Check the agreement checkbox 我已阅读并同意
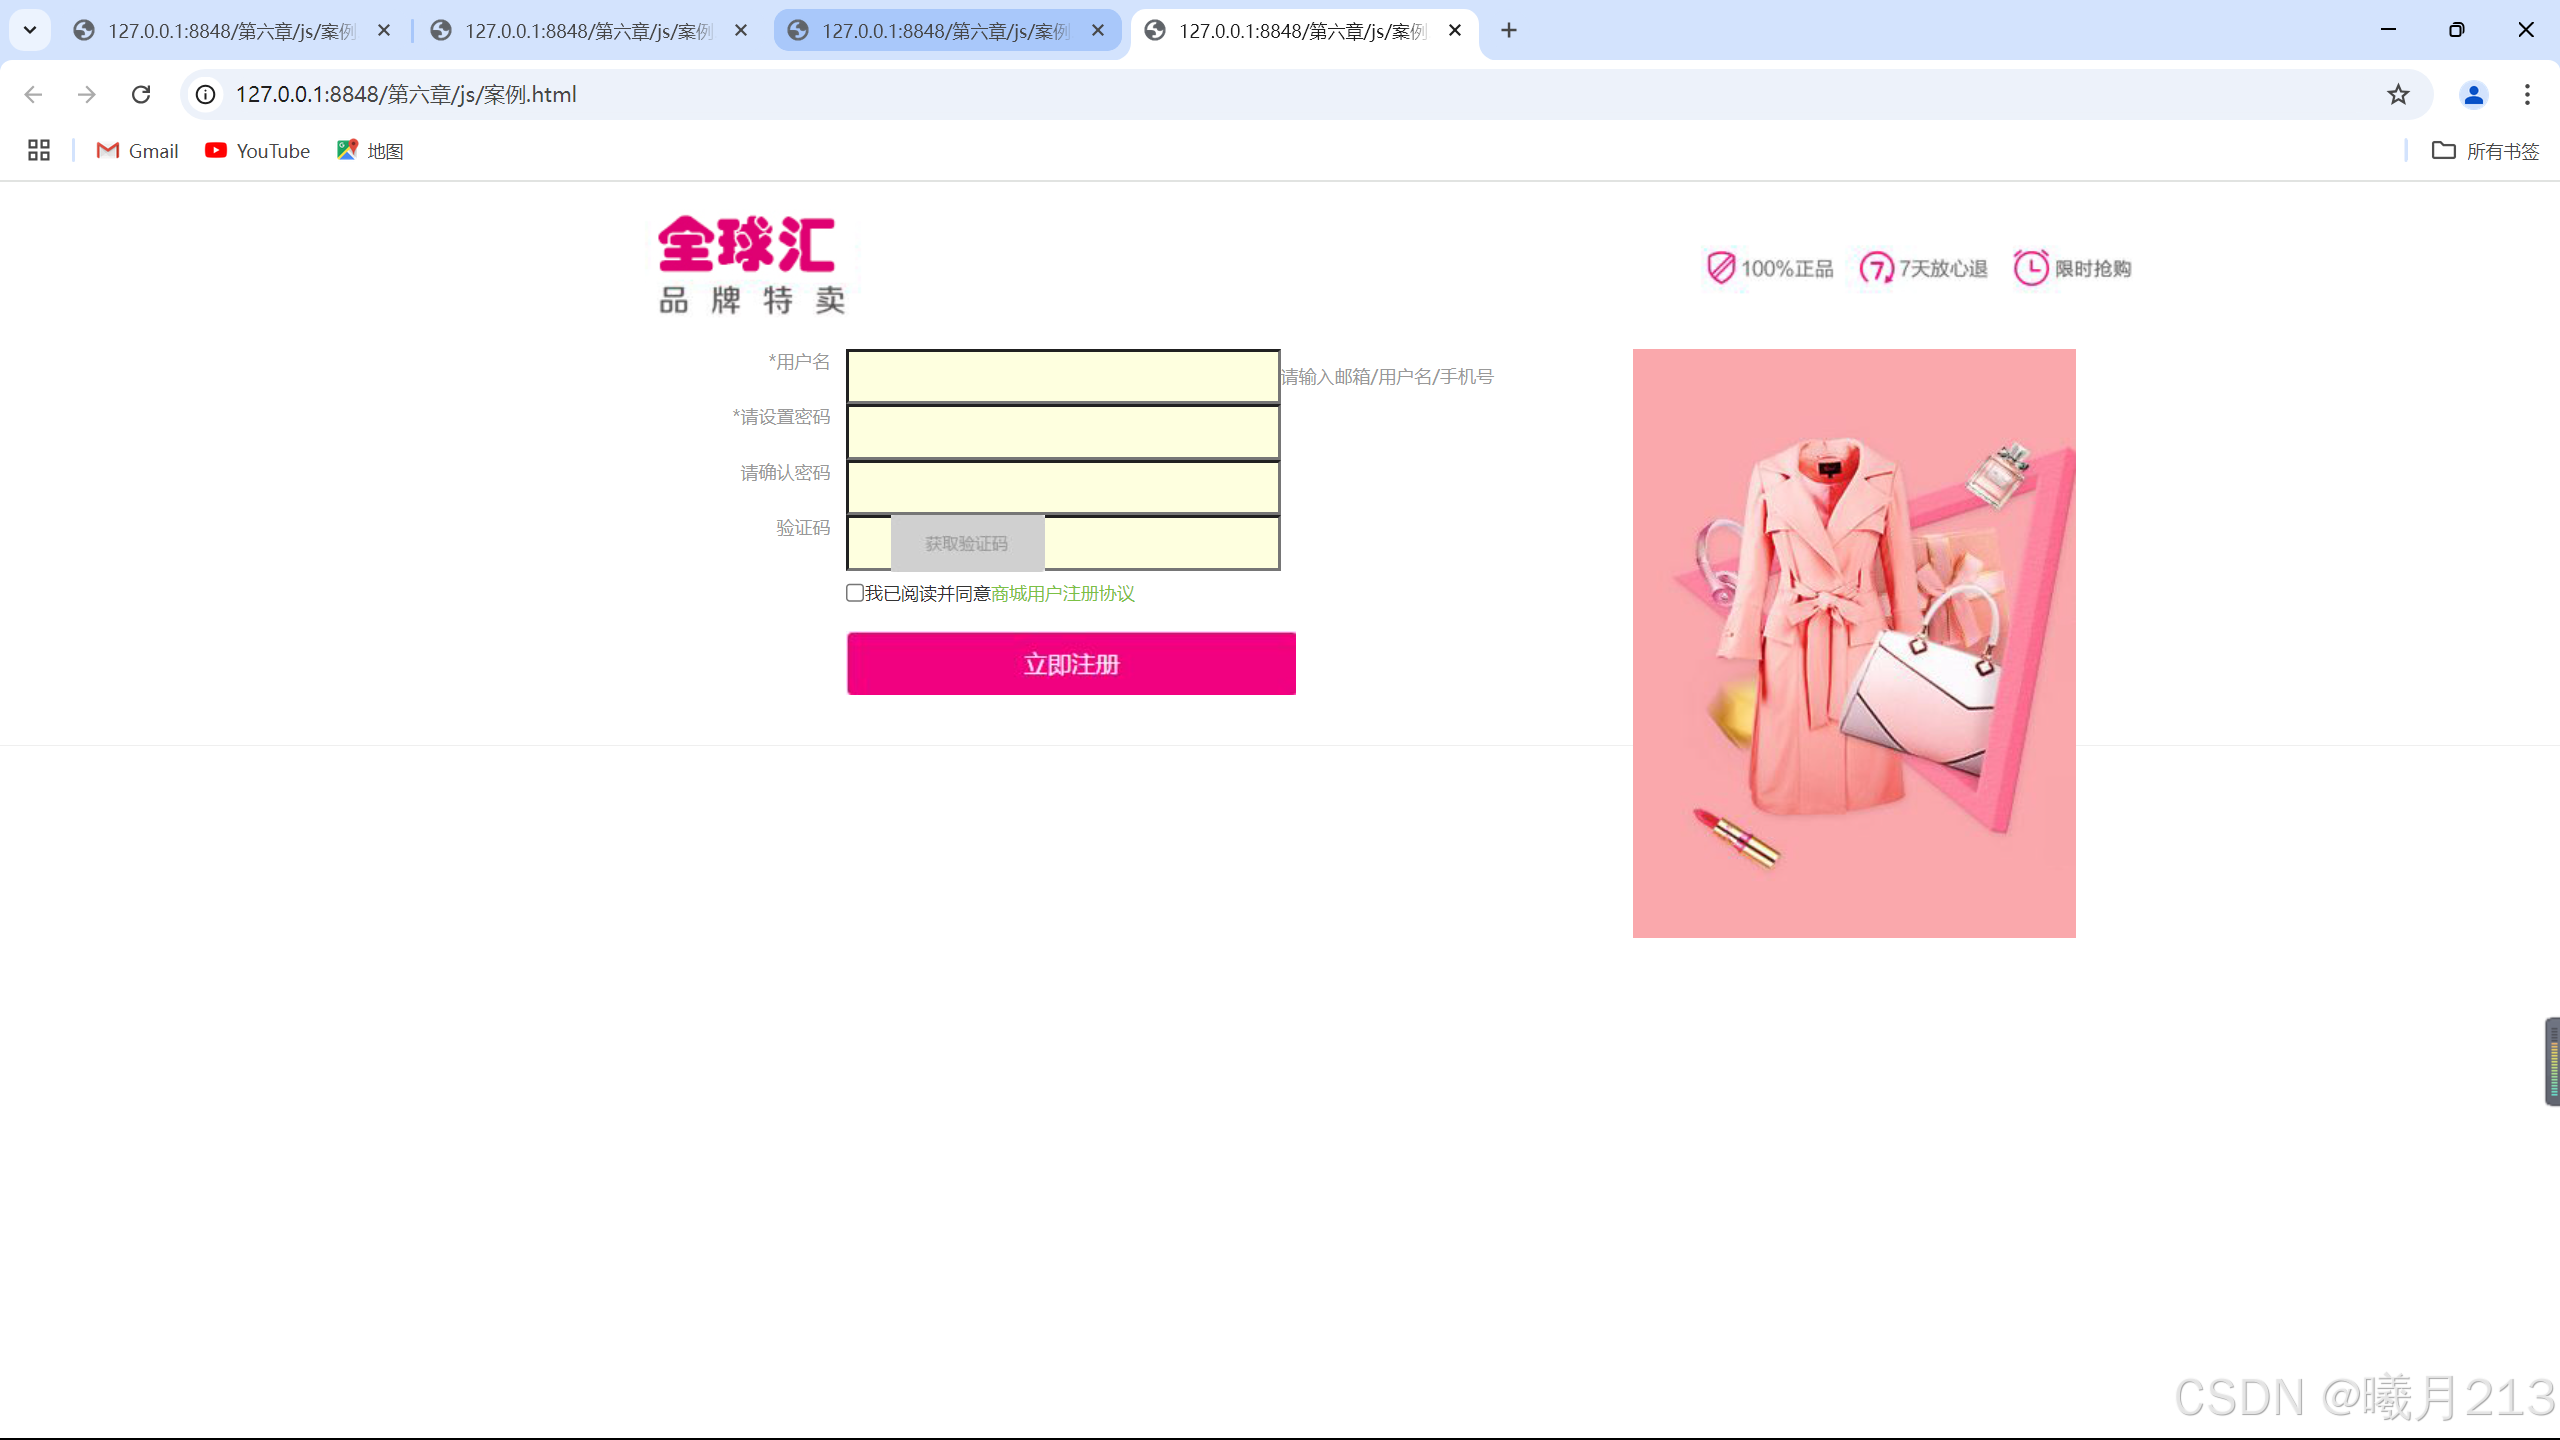 tap(855, 593)
